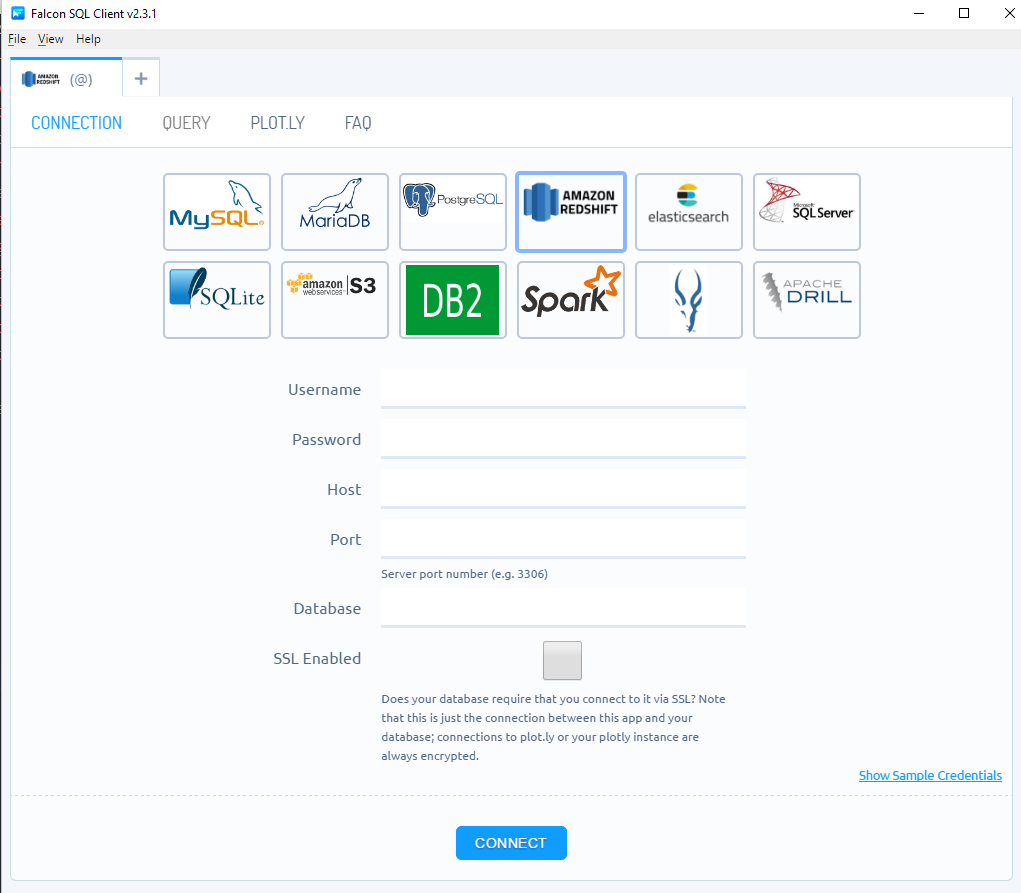Switch to the QUERY tab
1021x893 pixels.
tap(186, 122)
